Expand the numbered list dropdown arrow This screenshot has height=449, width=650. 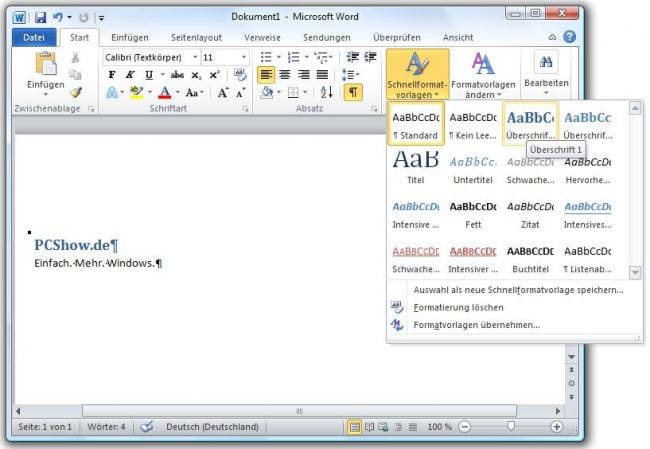(306, 57)
